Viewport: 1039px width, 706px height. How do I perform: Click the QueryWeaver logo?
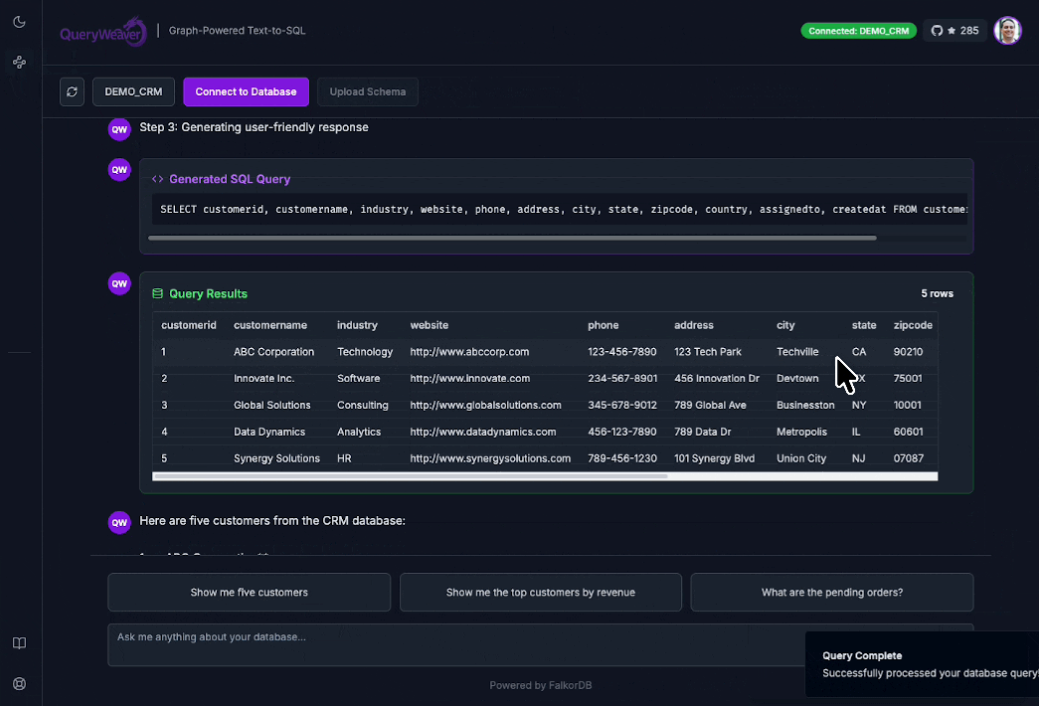click(103, 32)
